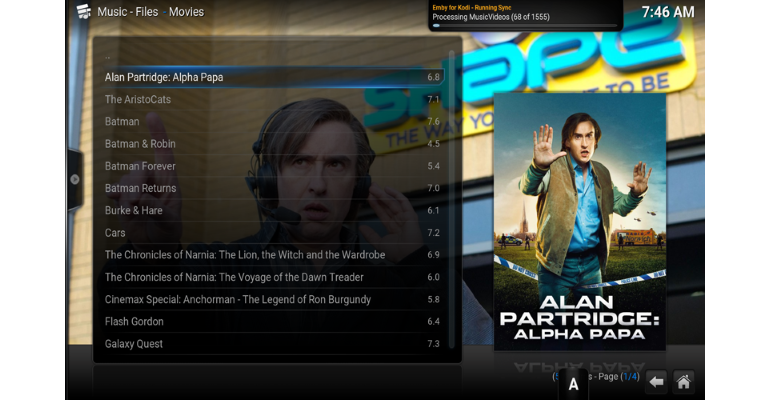770x400 pixels.
Task: Choose the Batman movie entry
Action: (x=273, y=121)
